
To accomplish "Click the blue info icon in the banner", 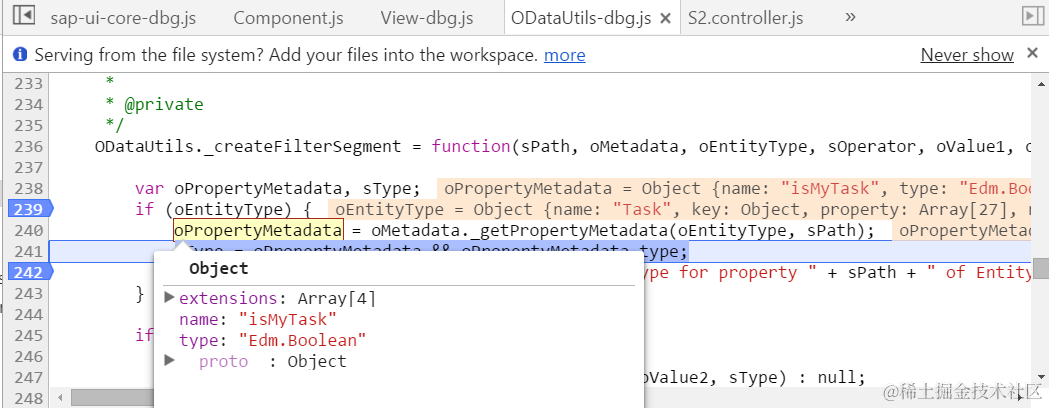I will (x=20, y=54).
